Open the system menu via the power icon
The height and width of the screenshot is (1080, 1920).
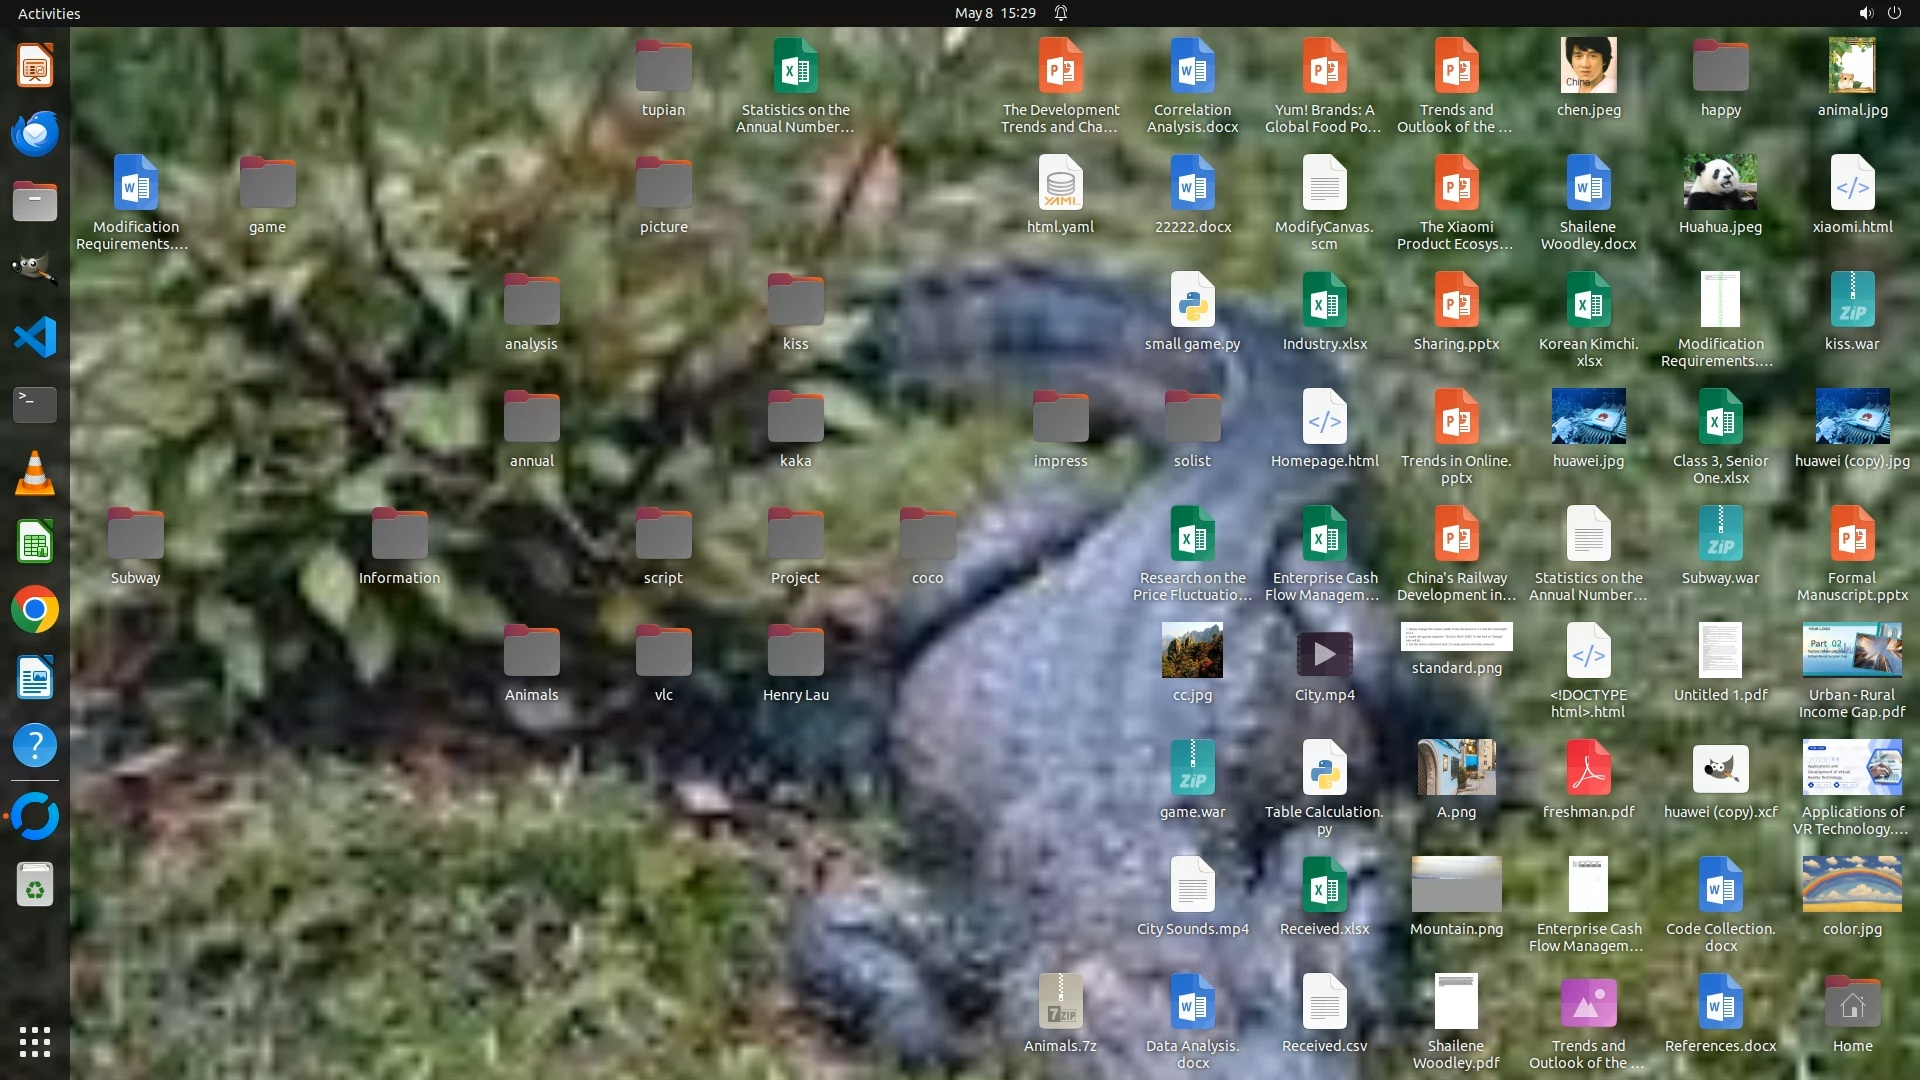click(x=1894, y=13)
